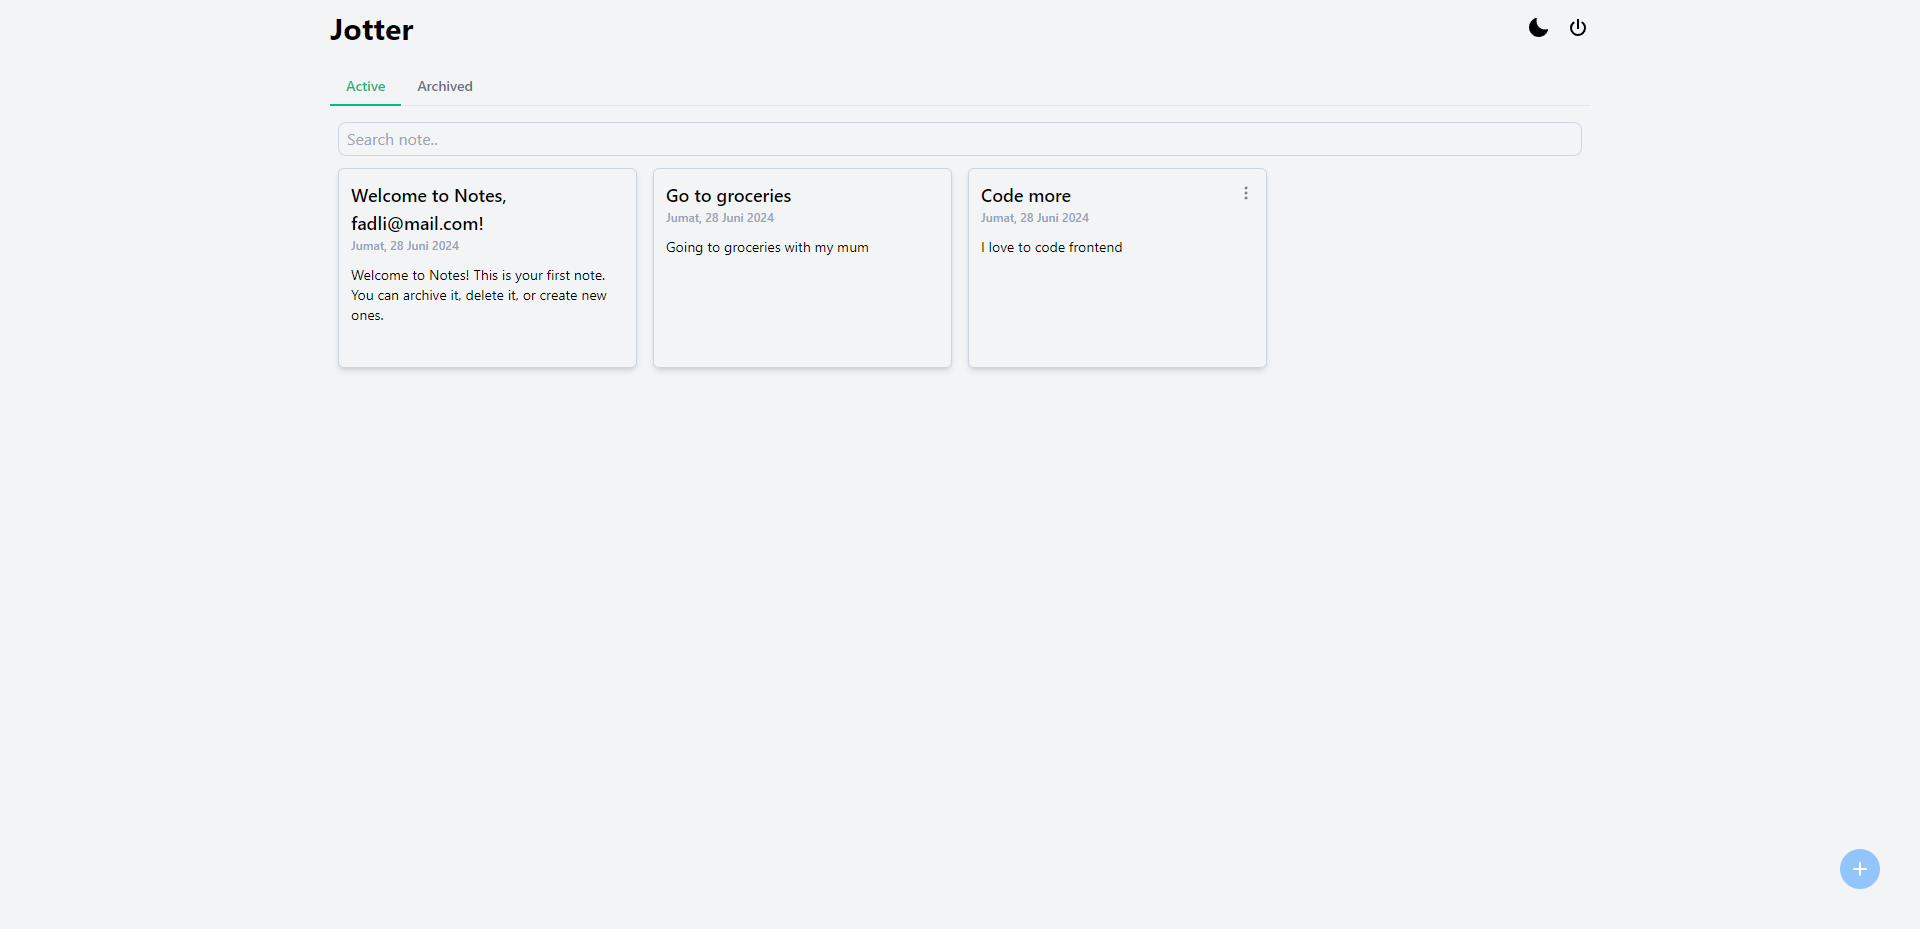This screenshot has width=1920, height=929.
Task: Click the date under Go to groceries
Action: click(x=720, y=218)
